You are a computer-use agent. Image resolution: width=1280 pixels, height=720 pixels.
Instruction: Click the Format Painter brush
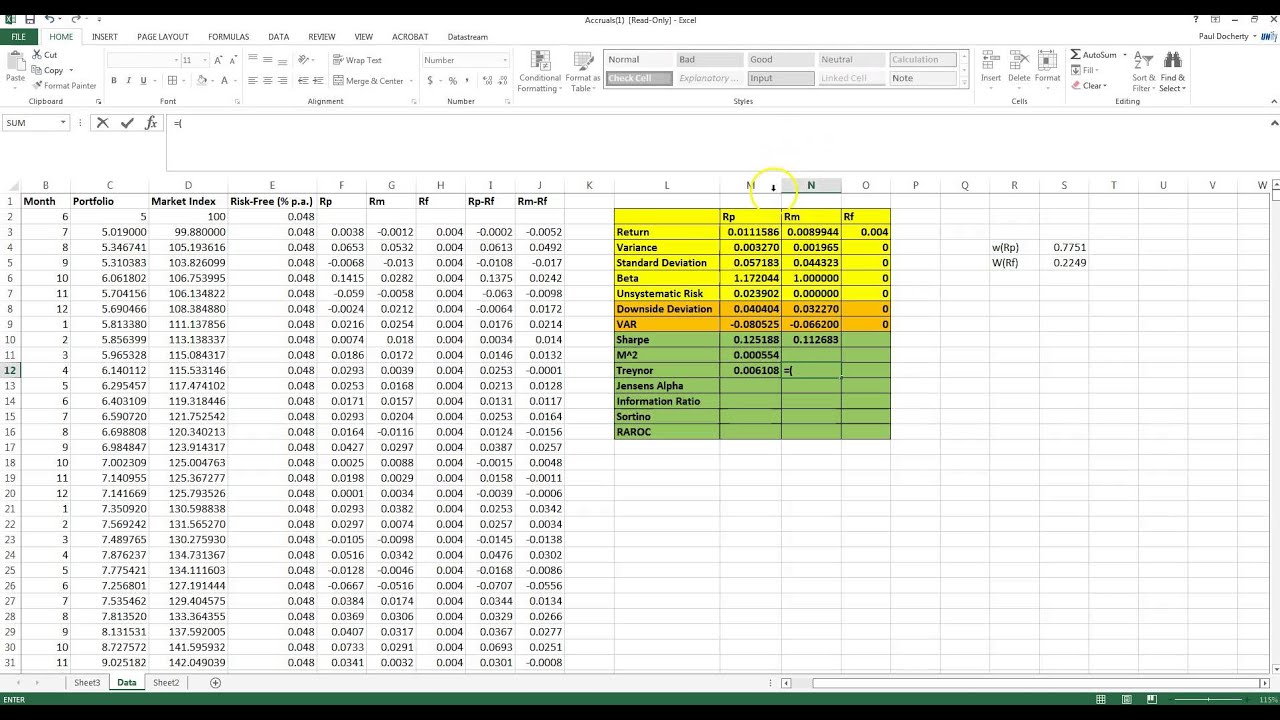(38, 86)
